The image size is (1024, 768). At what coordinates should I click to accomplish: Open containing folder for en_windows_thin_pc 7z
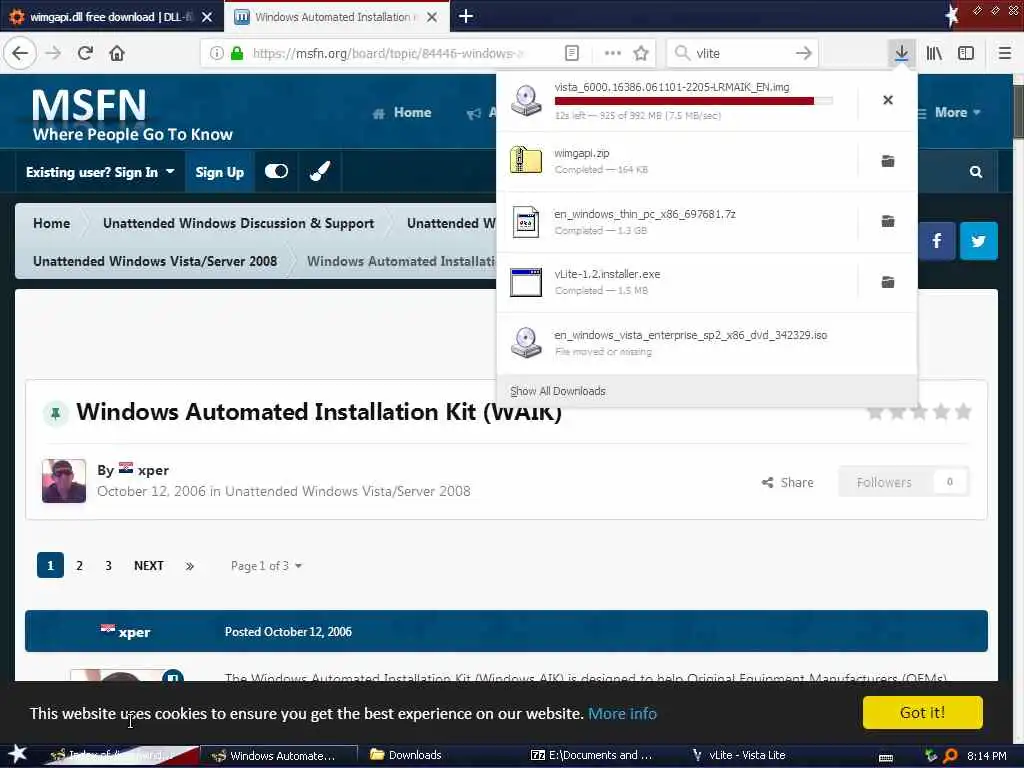888,221
